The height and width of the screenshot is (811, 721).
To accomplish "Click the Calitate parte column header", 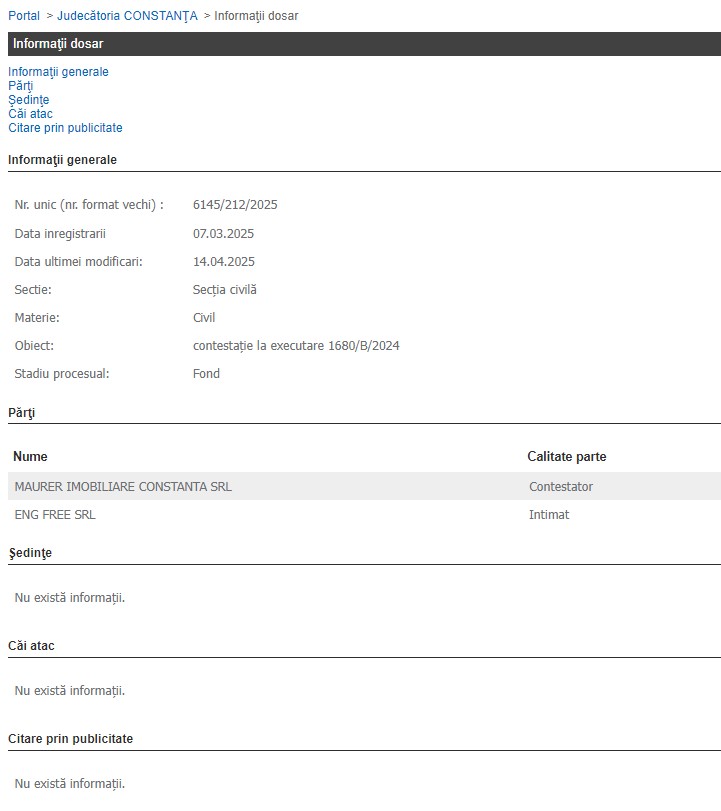I will [566, 457].
